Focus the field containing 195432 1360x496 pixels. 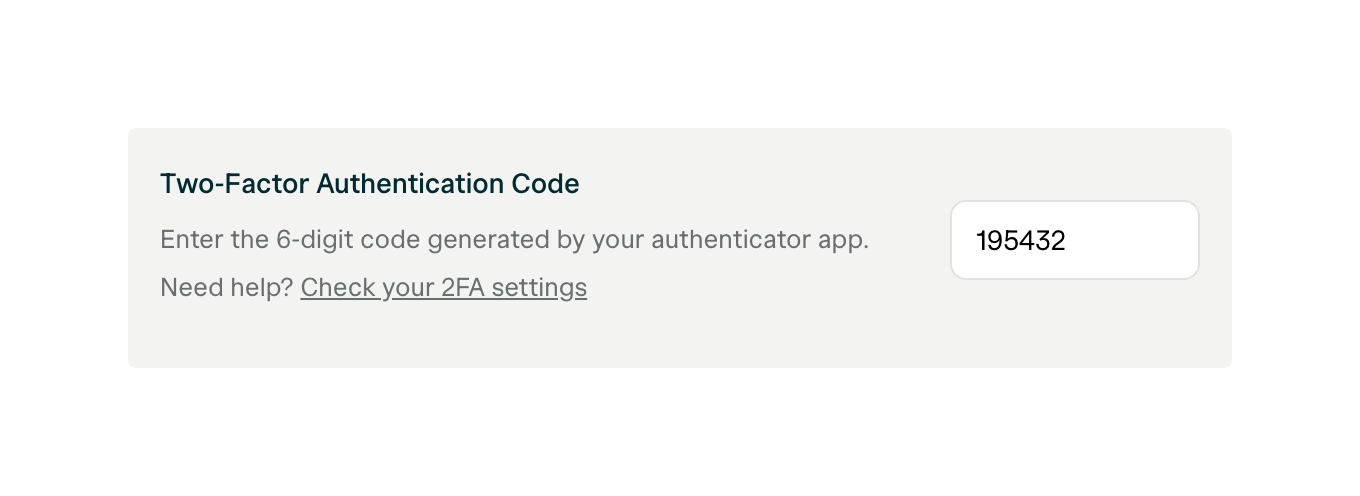tap(1074, 240)
